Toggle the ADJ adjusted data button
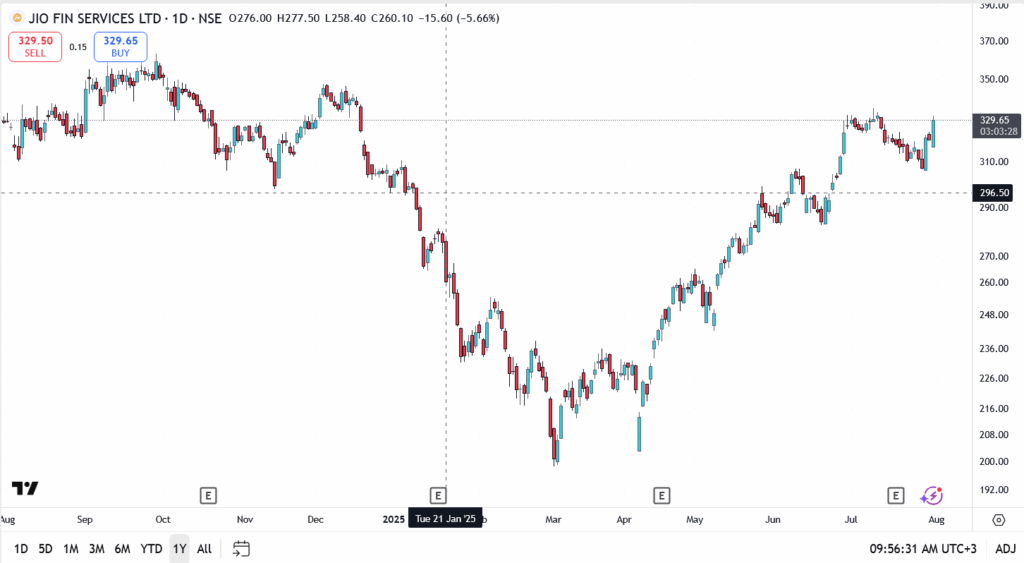This screenshot has width=1024, height=563. click(x=1004, y=548)
